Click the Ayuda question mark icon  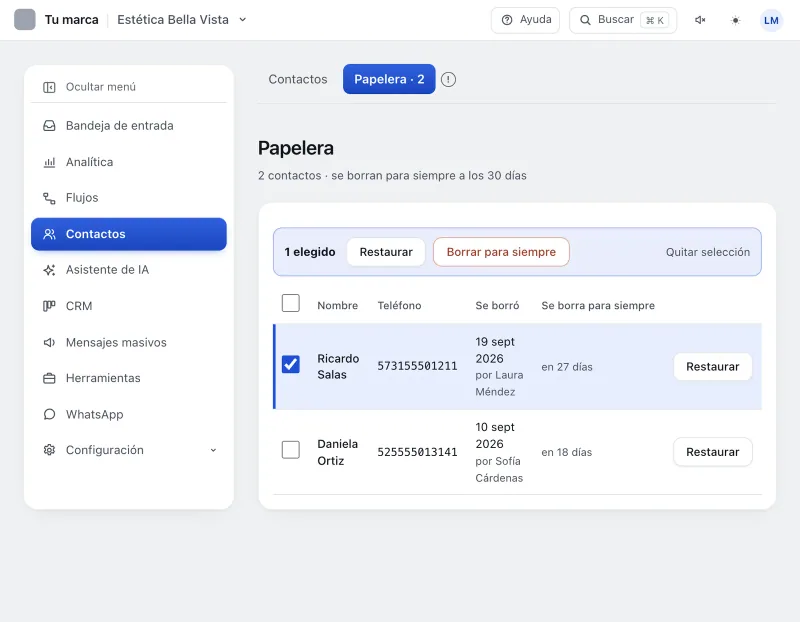507,20
